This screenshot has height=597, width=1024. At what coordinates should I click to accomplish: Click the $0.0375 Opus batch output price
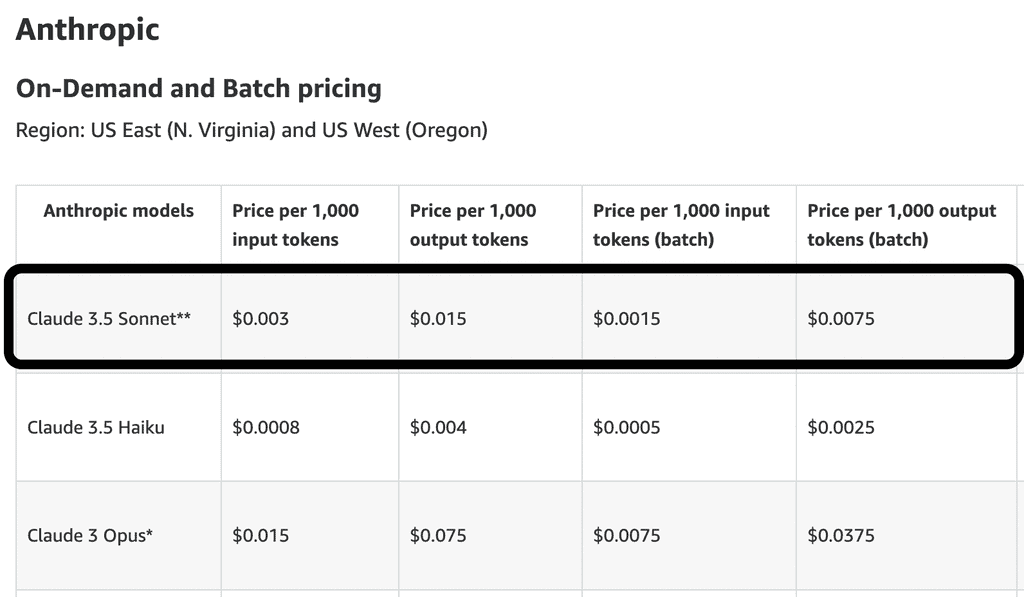[x=840, y=535]
